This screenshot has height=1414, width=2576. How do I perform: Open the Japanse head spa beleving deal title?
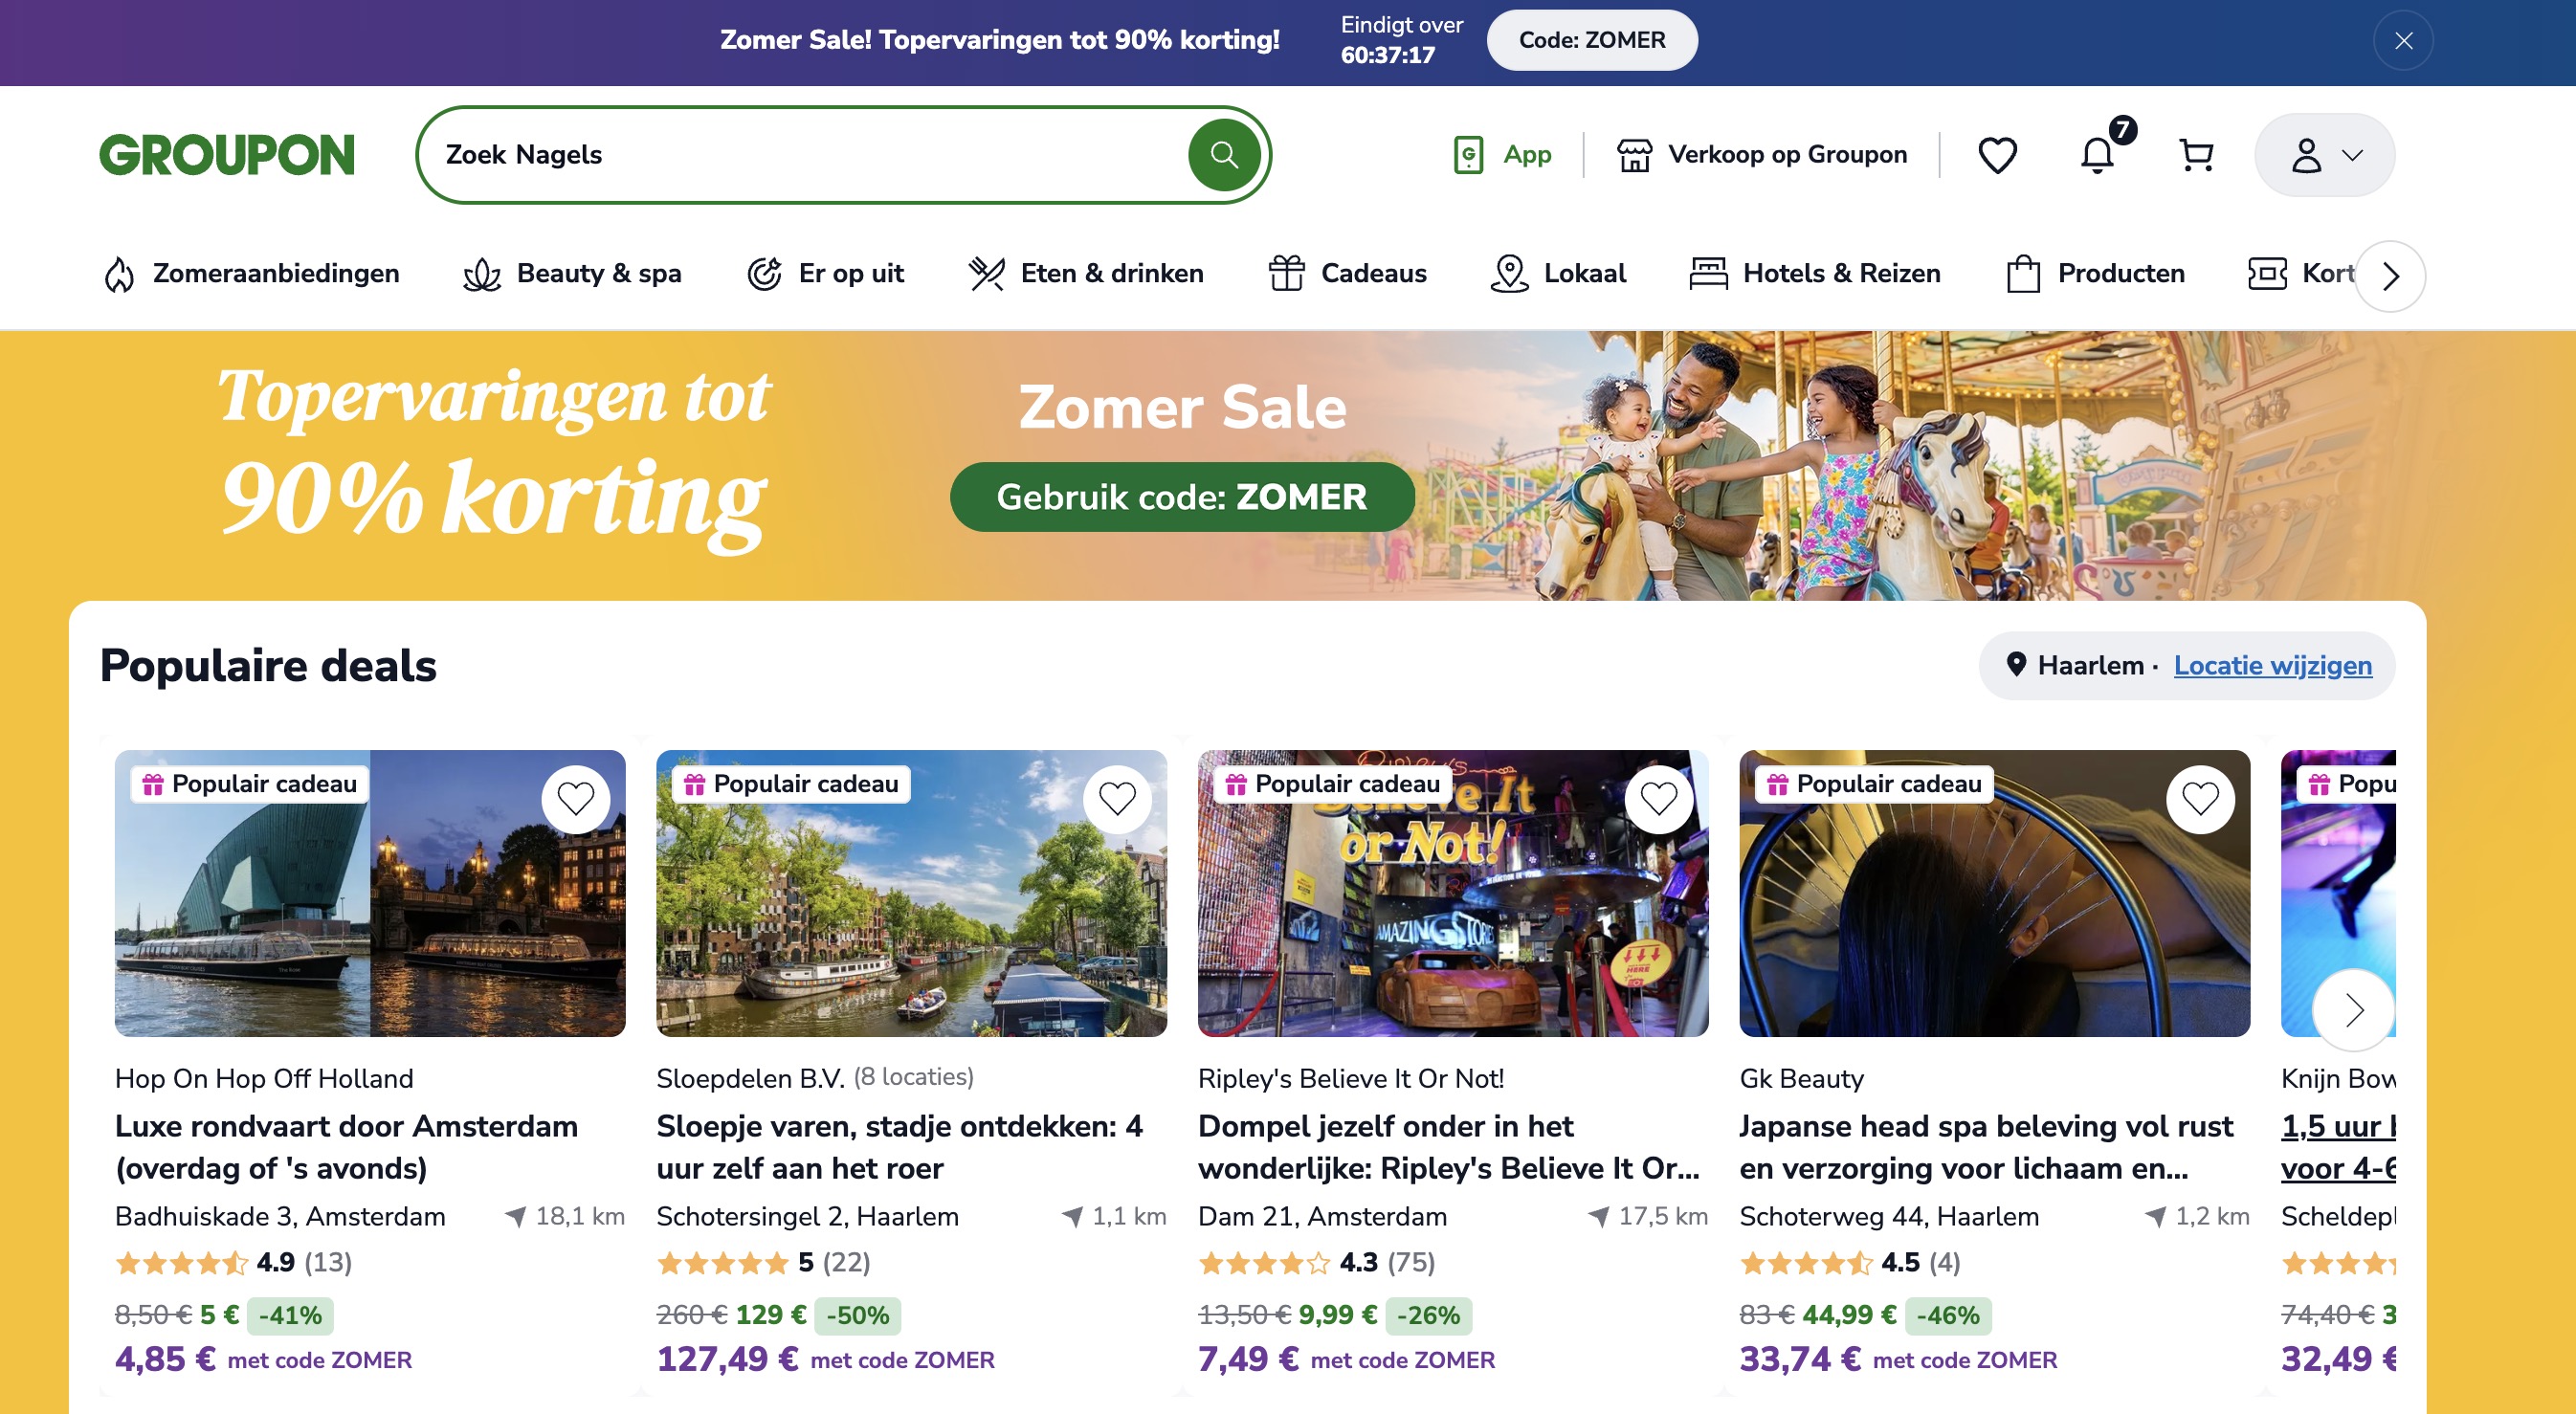[1986, 1147]
